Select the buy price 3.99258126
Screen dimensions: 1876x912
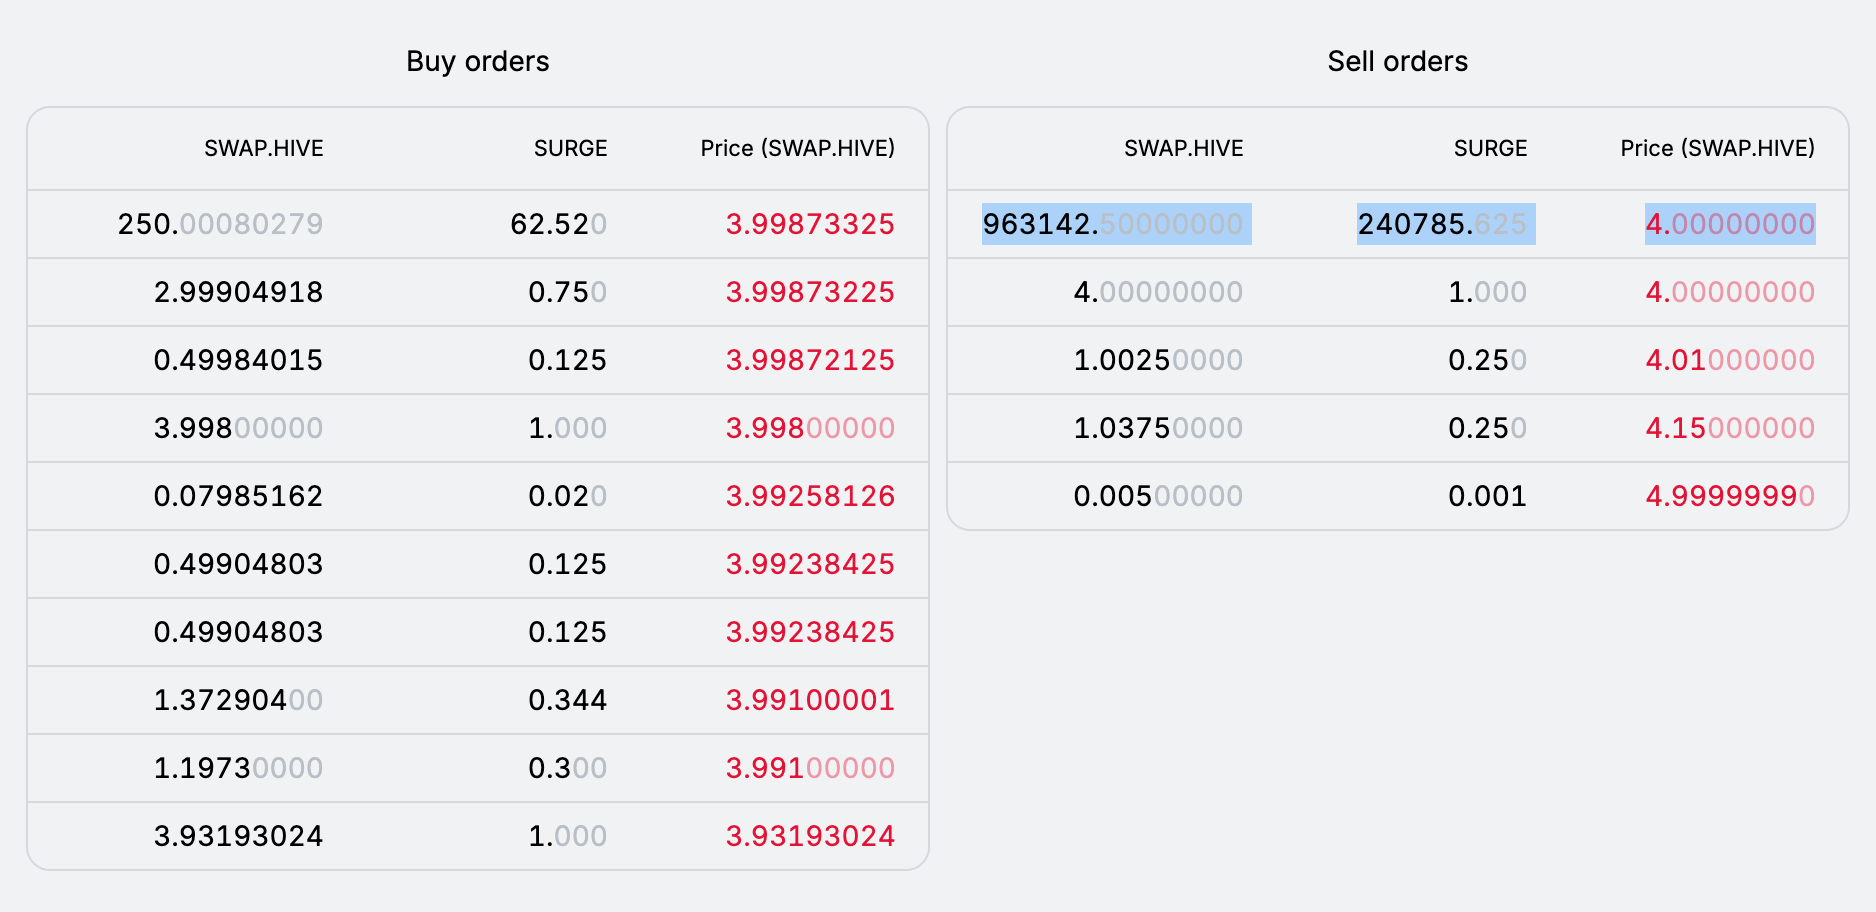click(810, 496)
